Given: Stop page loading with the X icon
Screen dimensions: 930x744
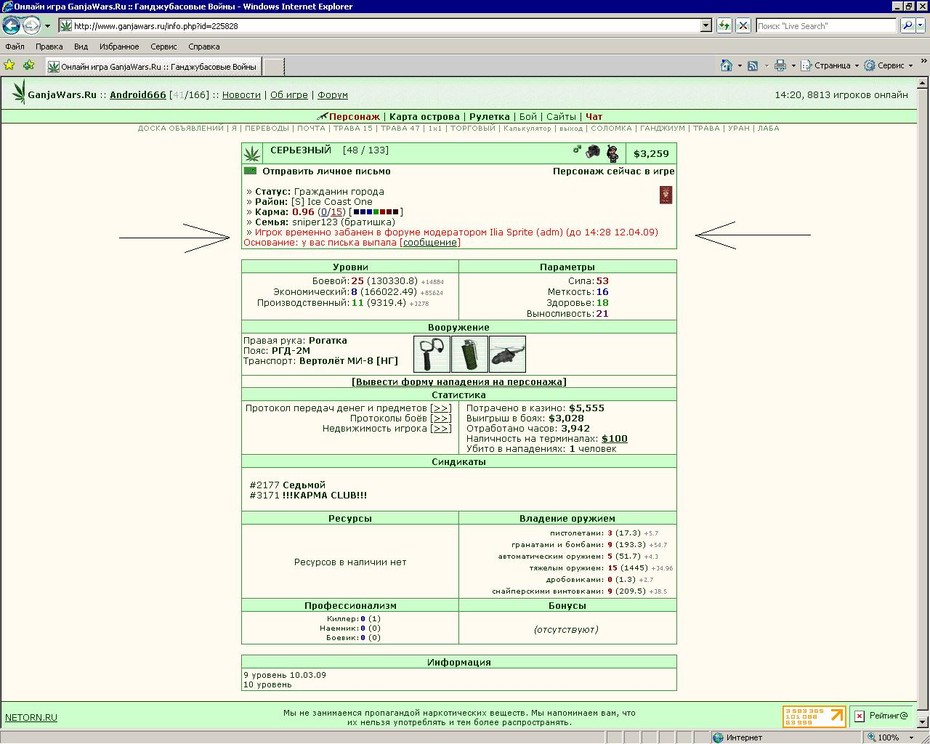Looking at the screenshot, I should click(x=743, y=26).
